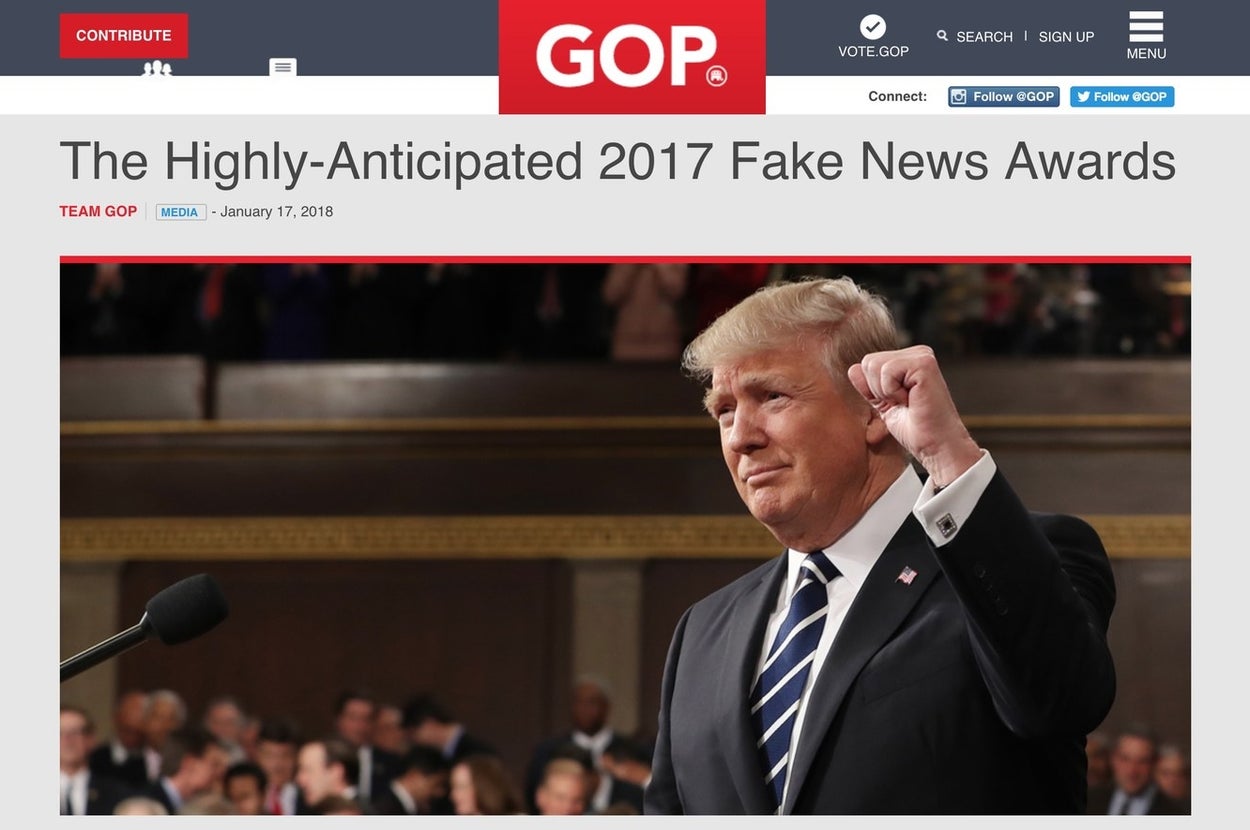
Task: Select the MEDIA category tag
Action: (x=180, y=212)
